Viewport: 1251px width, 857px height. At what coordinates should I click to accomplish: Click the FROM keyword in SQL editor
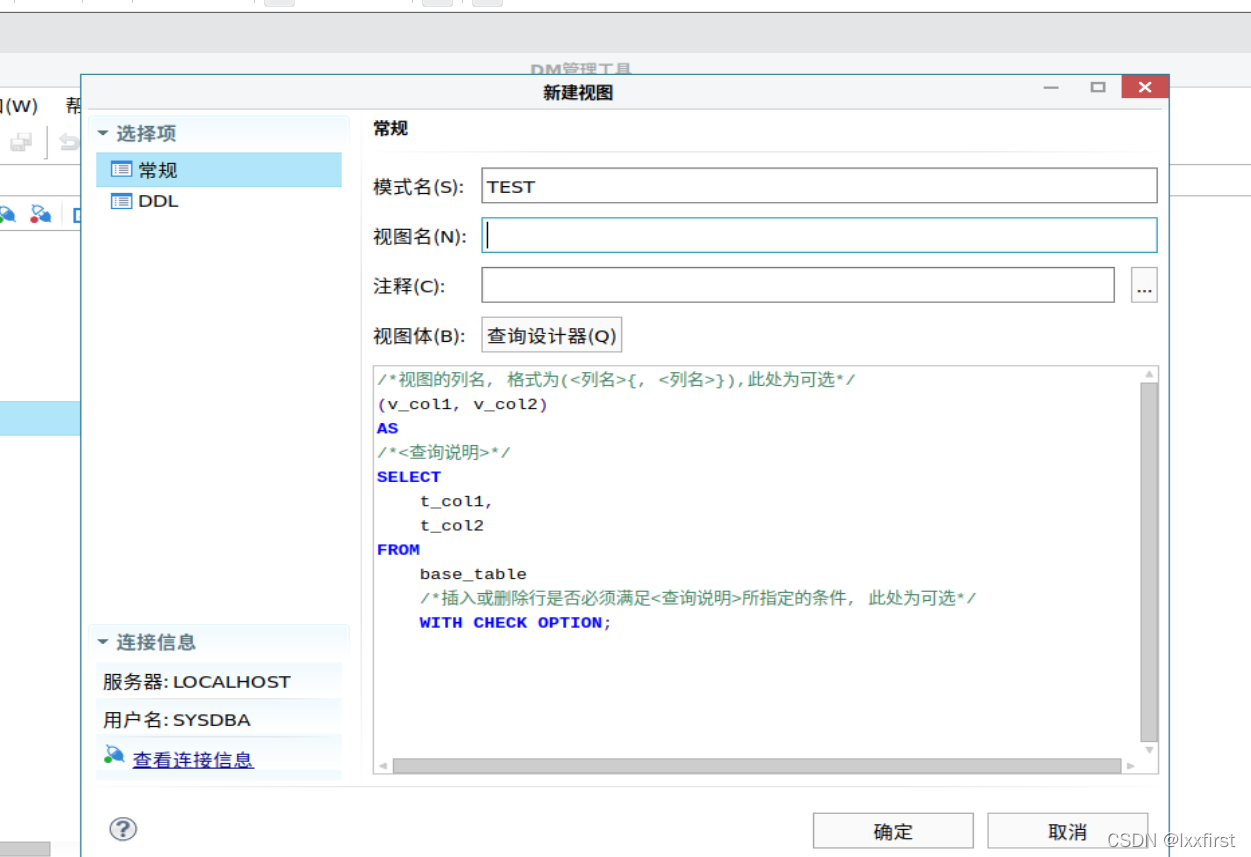pyautogui.click(x=398, y=550)
